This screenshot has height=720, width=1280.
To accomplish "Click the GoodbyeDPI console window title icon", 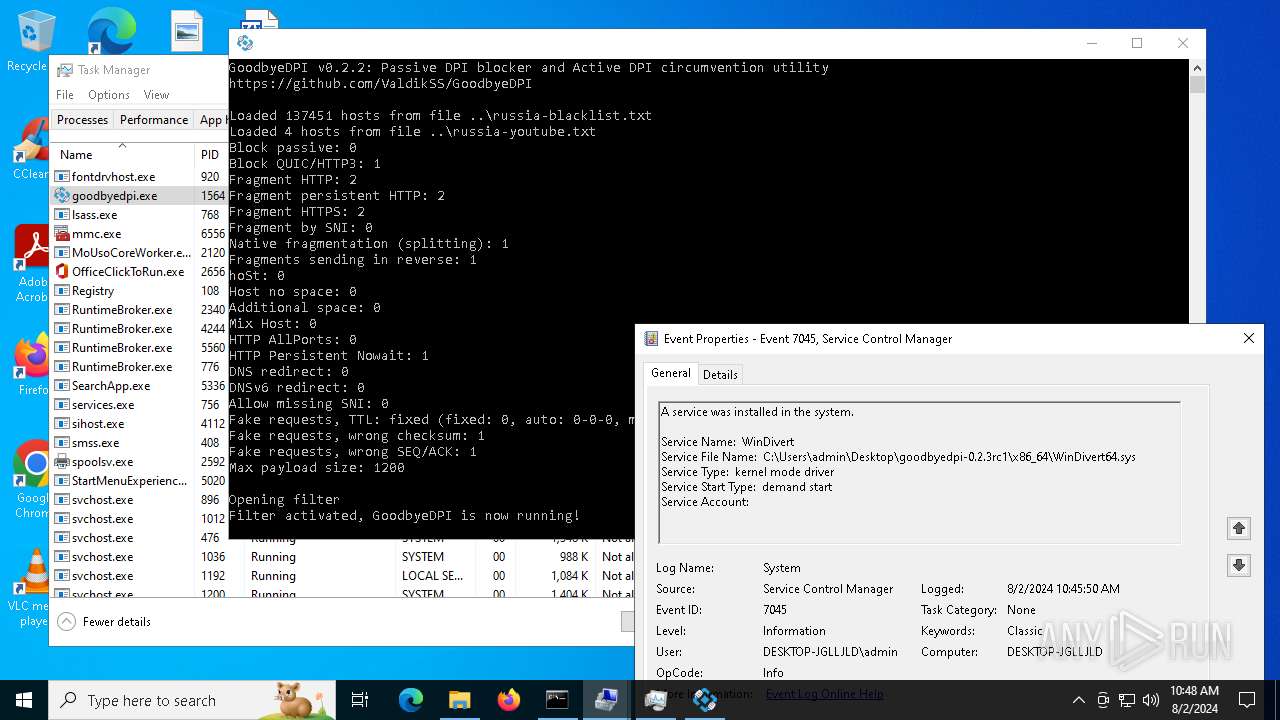I will click(x=245, y=43).
